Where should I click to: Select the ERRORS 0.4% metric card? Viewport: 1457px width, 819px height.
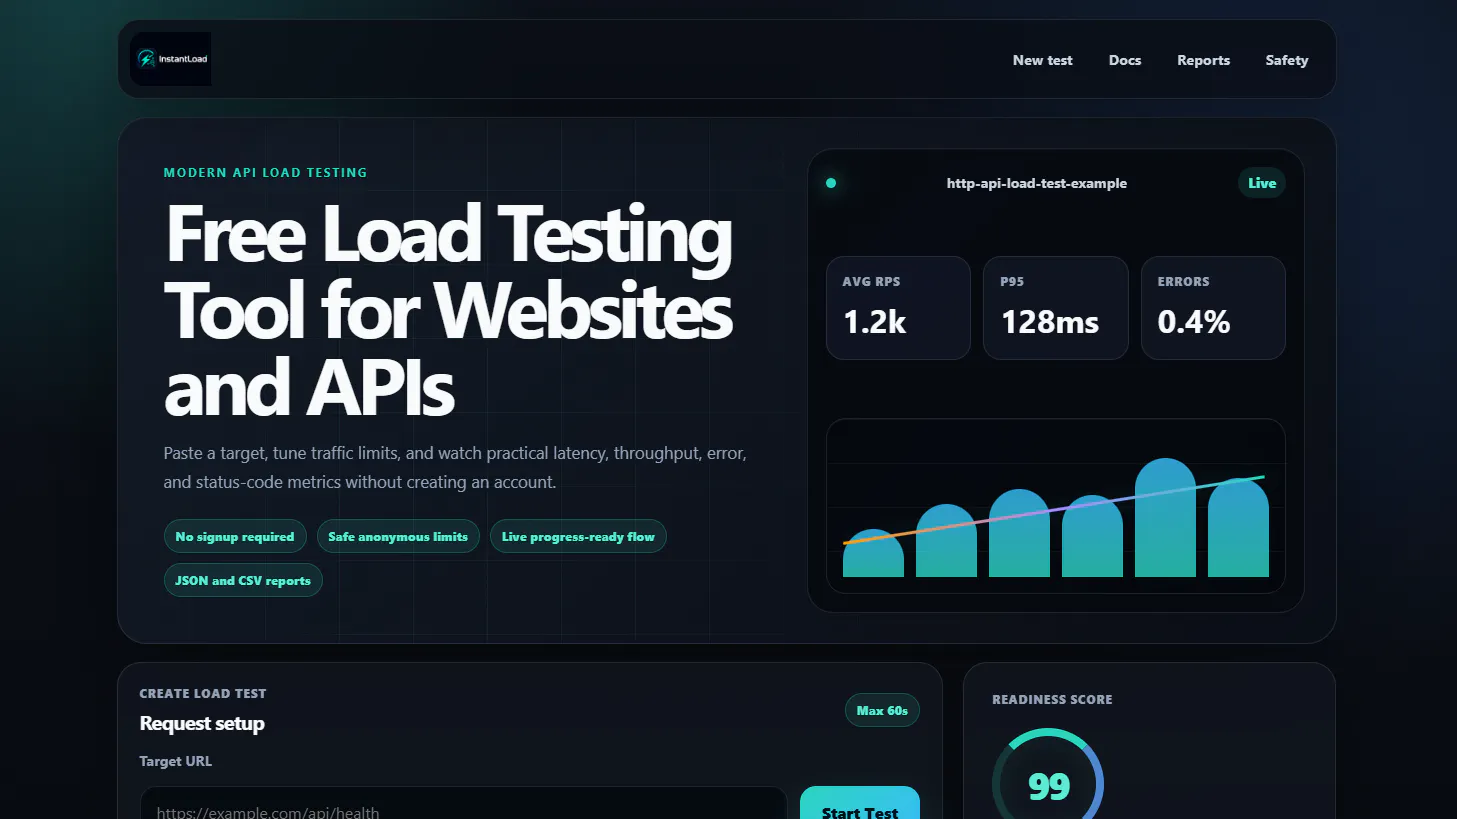pyautogui.click(x=1213, y=308)
